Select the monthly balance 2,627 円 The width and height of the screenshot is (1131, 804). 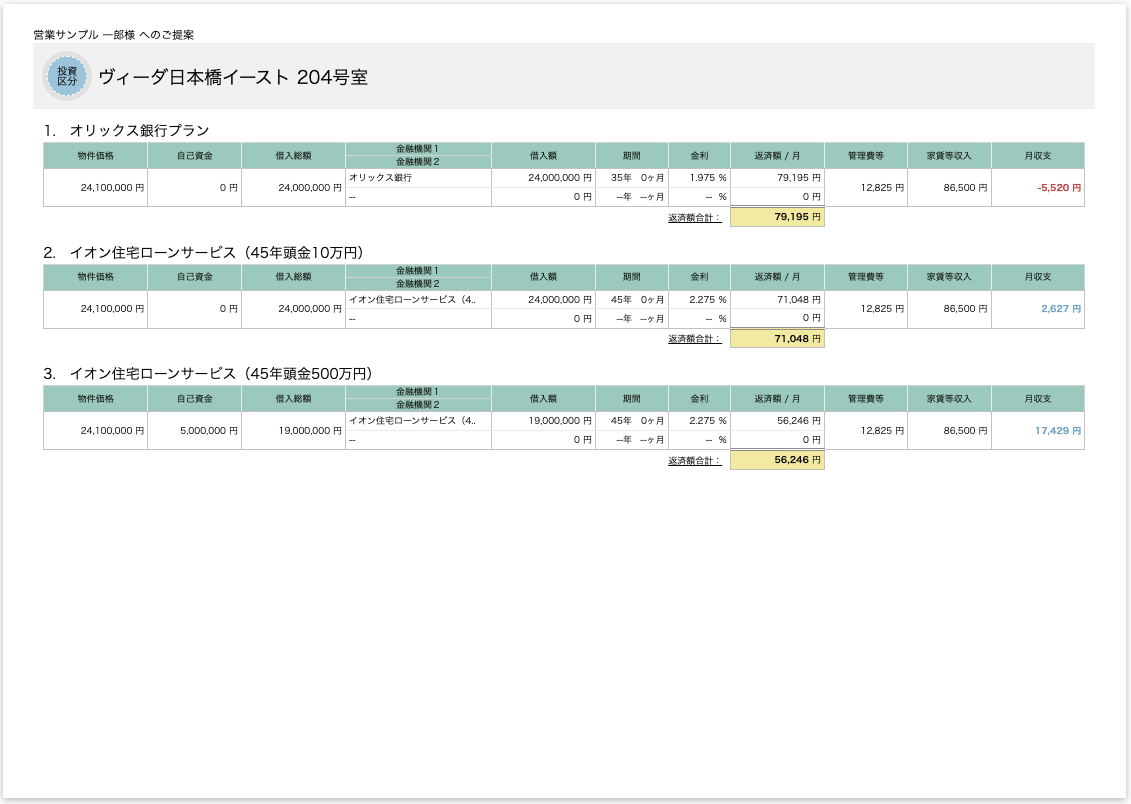(x=1060, y=309)
